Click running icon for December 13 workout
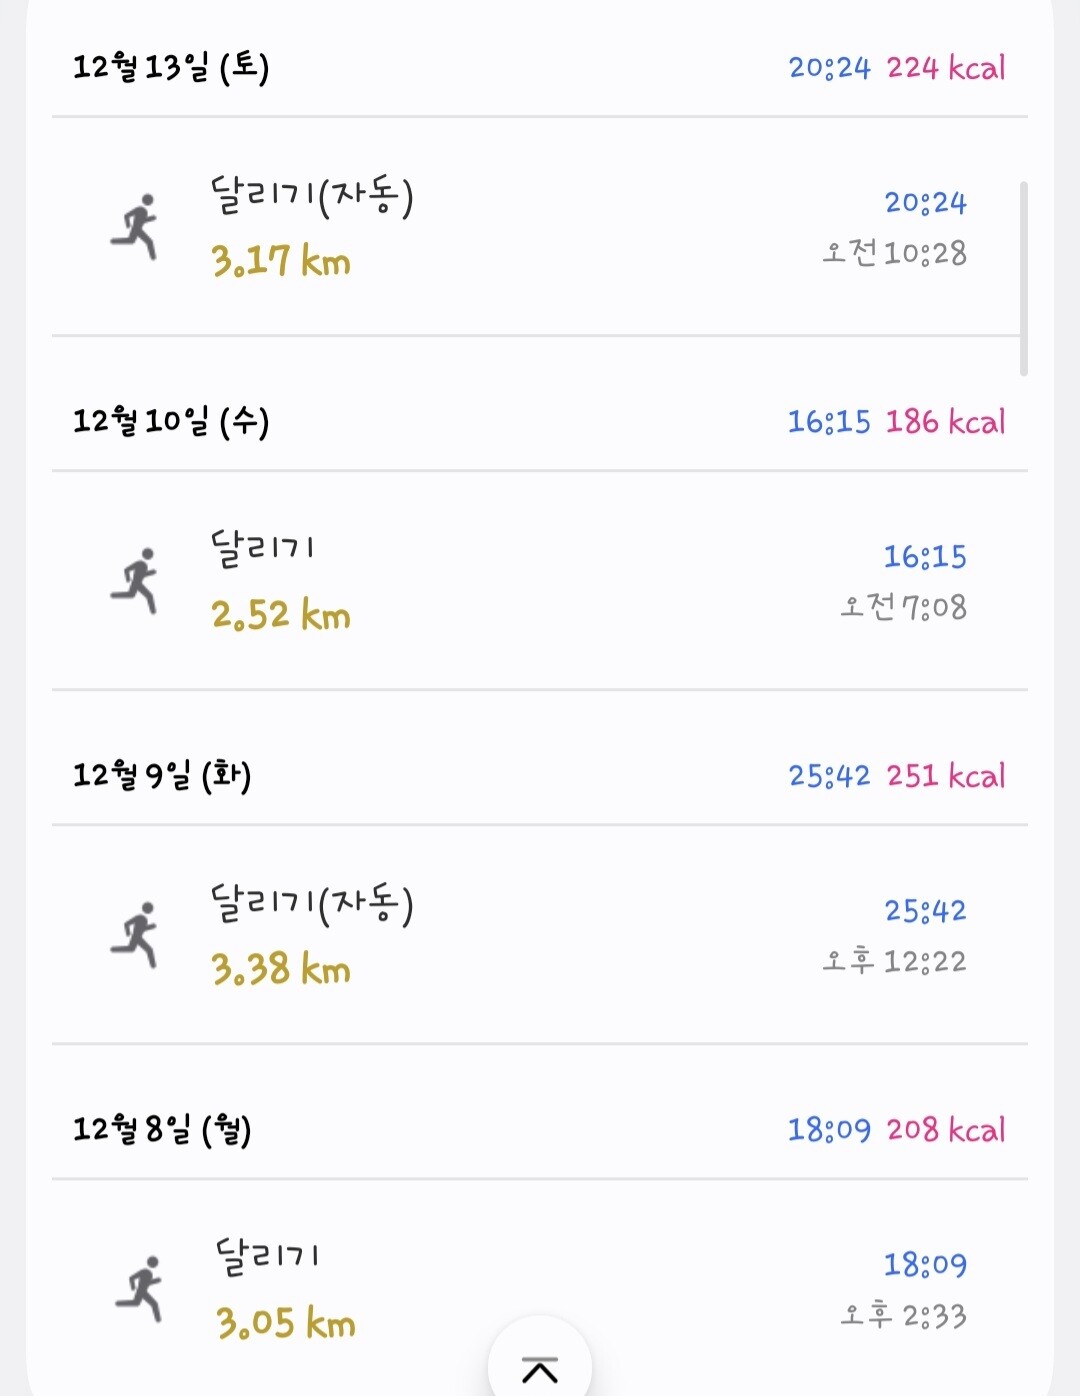Image resolution: width=1080 pixels, height=1396 pixels. coord(136,227)
